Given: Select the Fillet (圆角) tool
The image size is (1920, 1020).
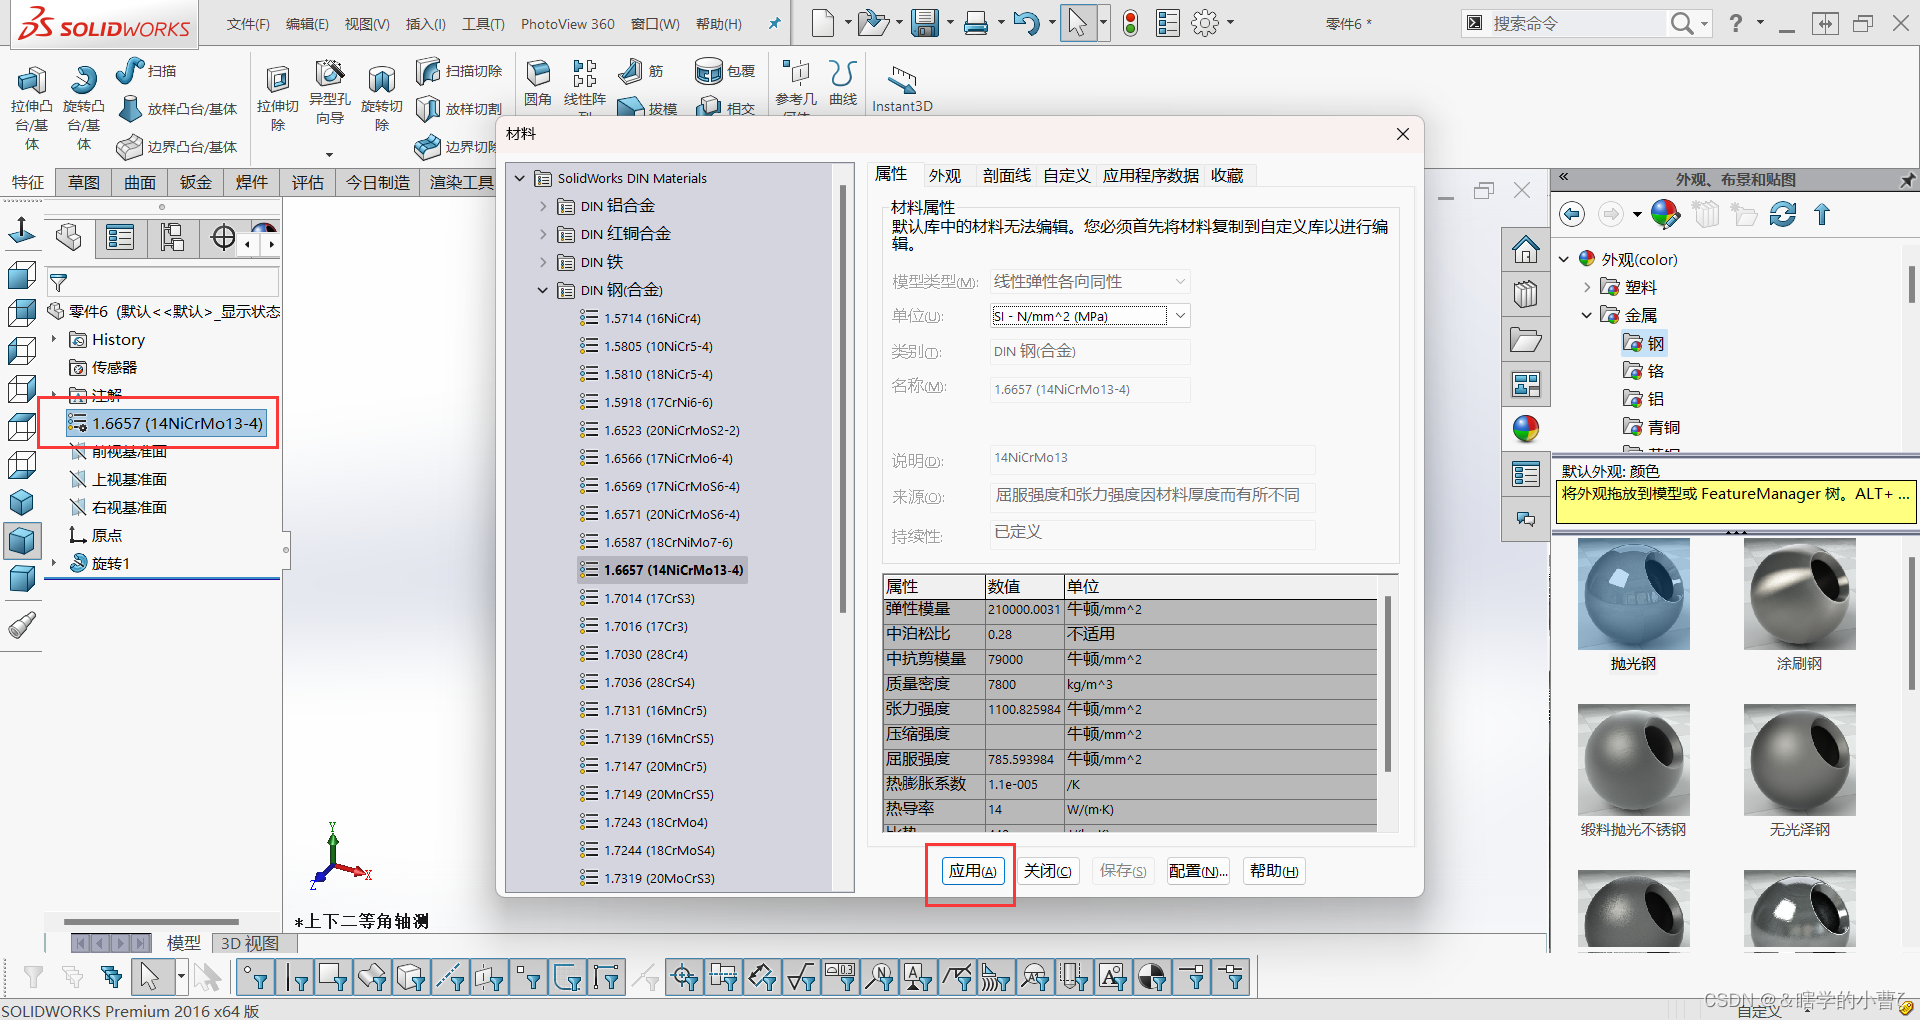Looking at the screenshot, I should [538, 82].
